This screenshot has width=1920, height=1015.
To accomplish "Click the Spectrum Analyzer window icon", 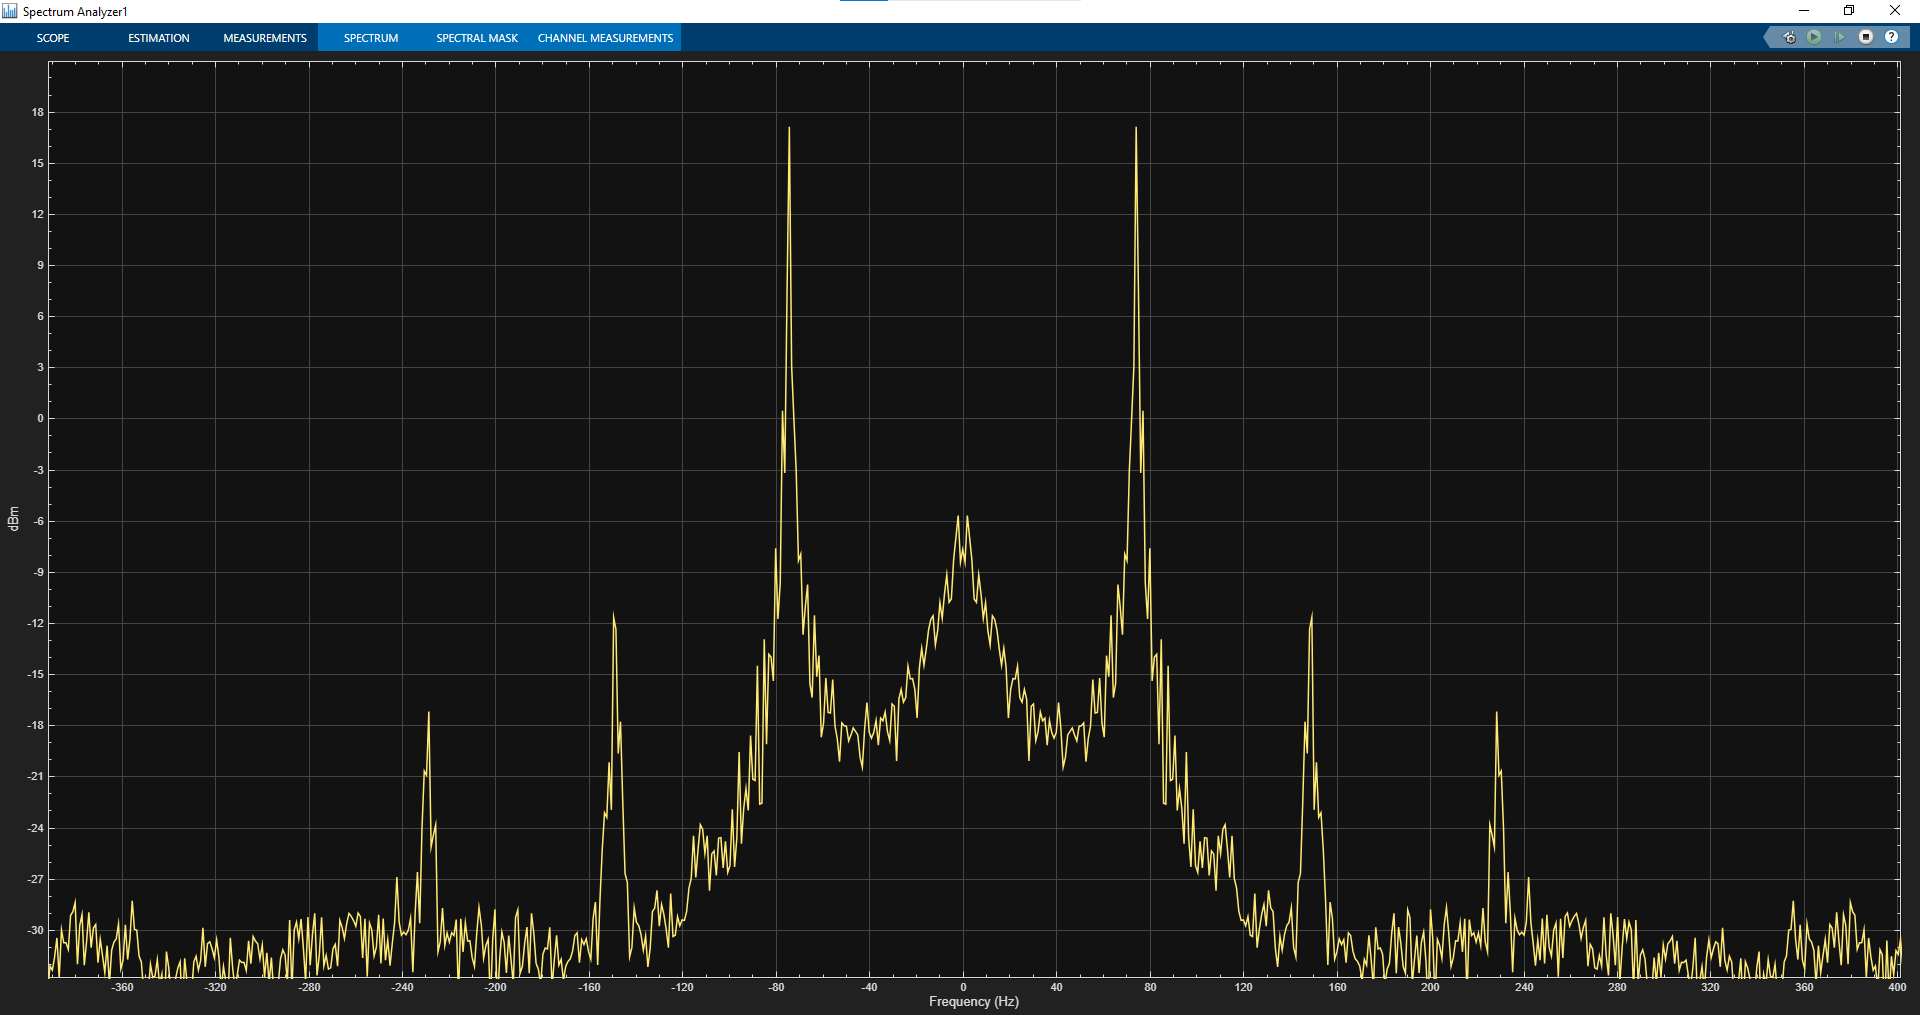I will [10, 11].
